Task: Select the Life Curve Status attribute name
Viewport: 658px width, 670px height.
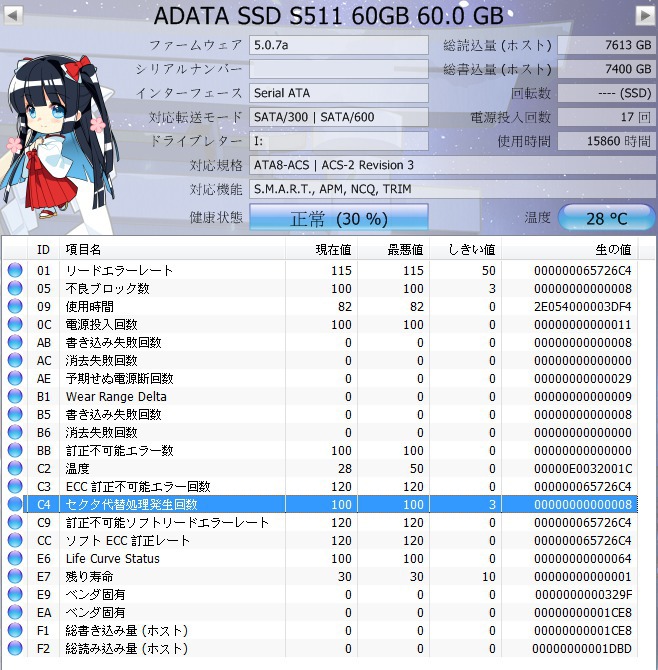Action: [x=113, y=558]
